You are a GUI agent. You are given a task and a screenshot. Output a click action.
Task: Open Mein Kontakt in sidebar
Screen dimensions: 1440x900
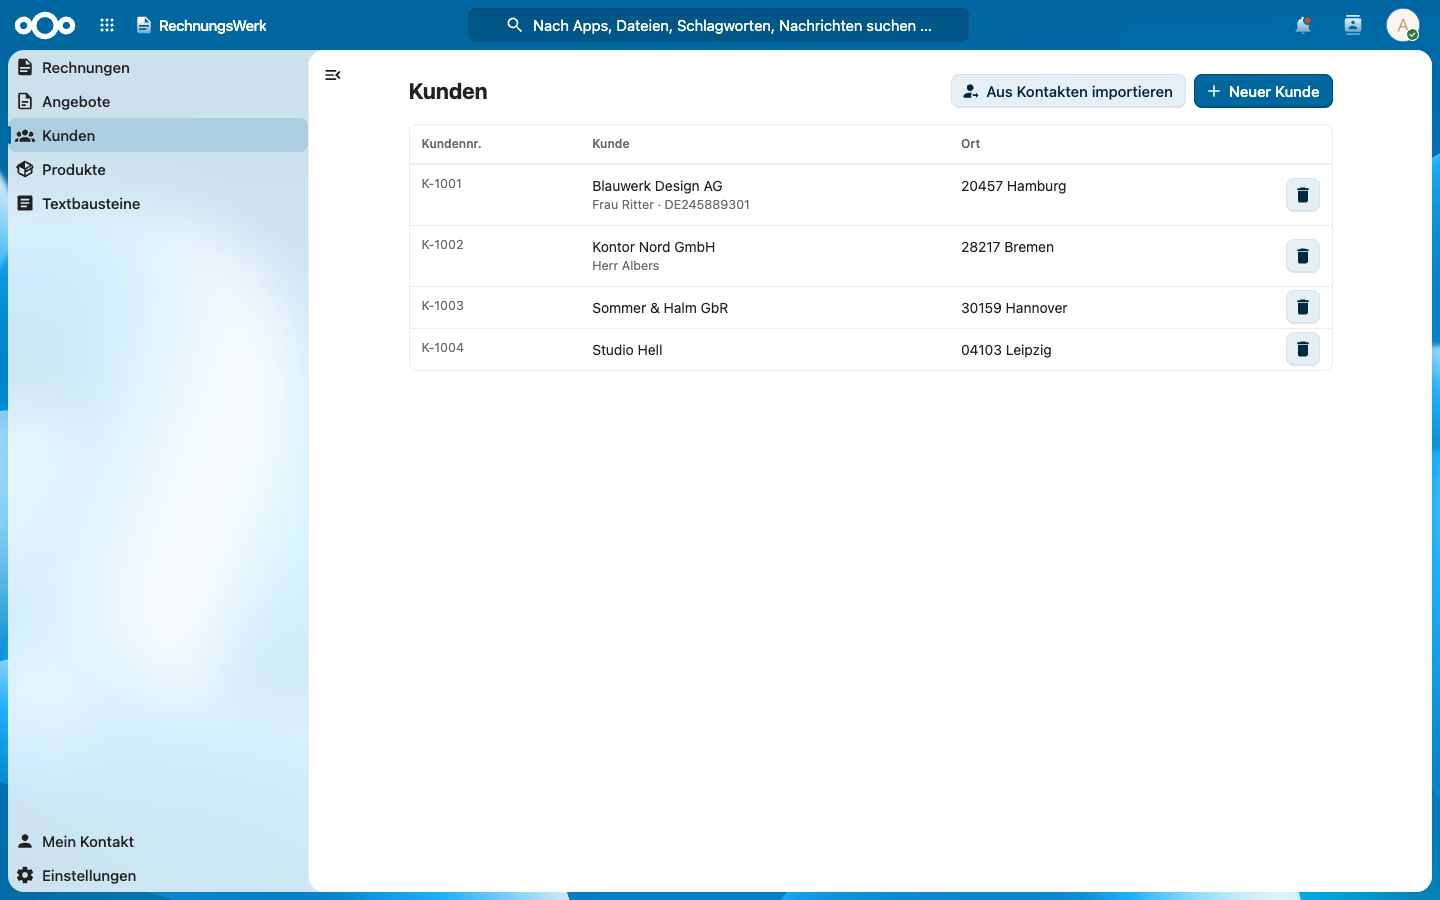[158, 841]
